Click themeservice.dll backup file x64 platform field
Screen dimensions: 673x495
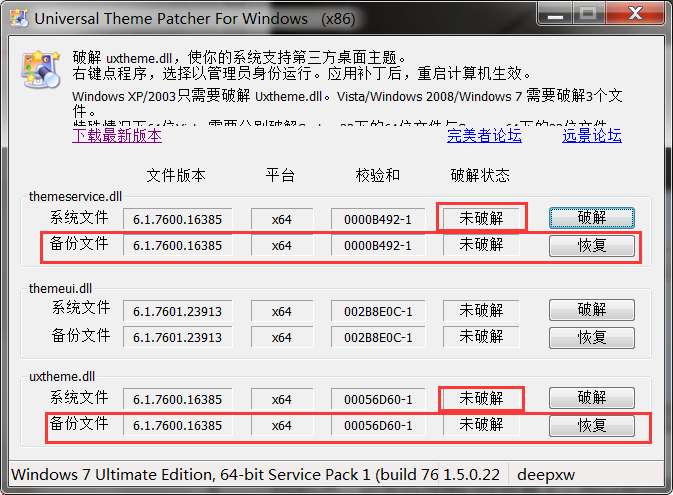click(x=282, y=245)
